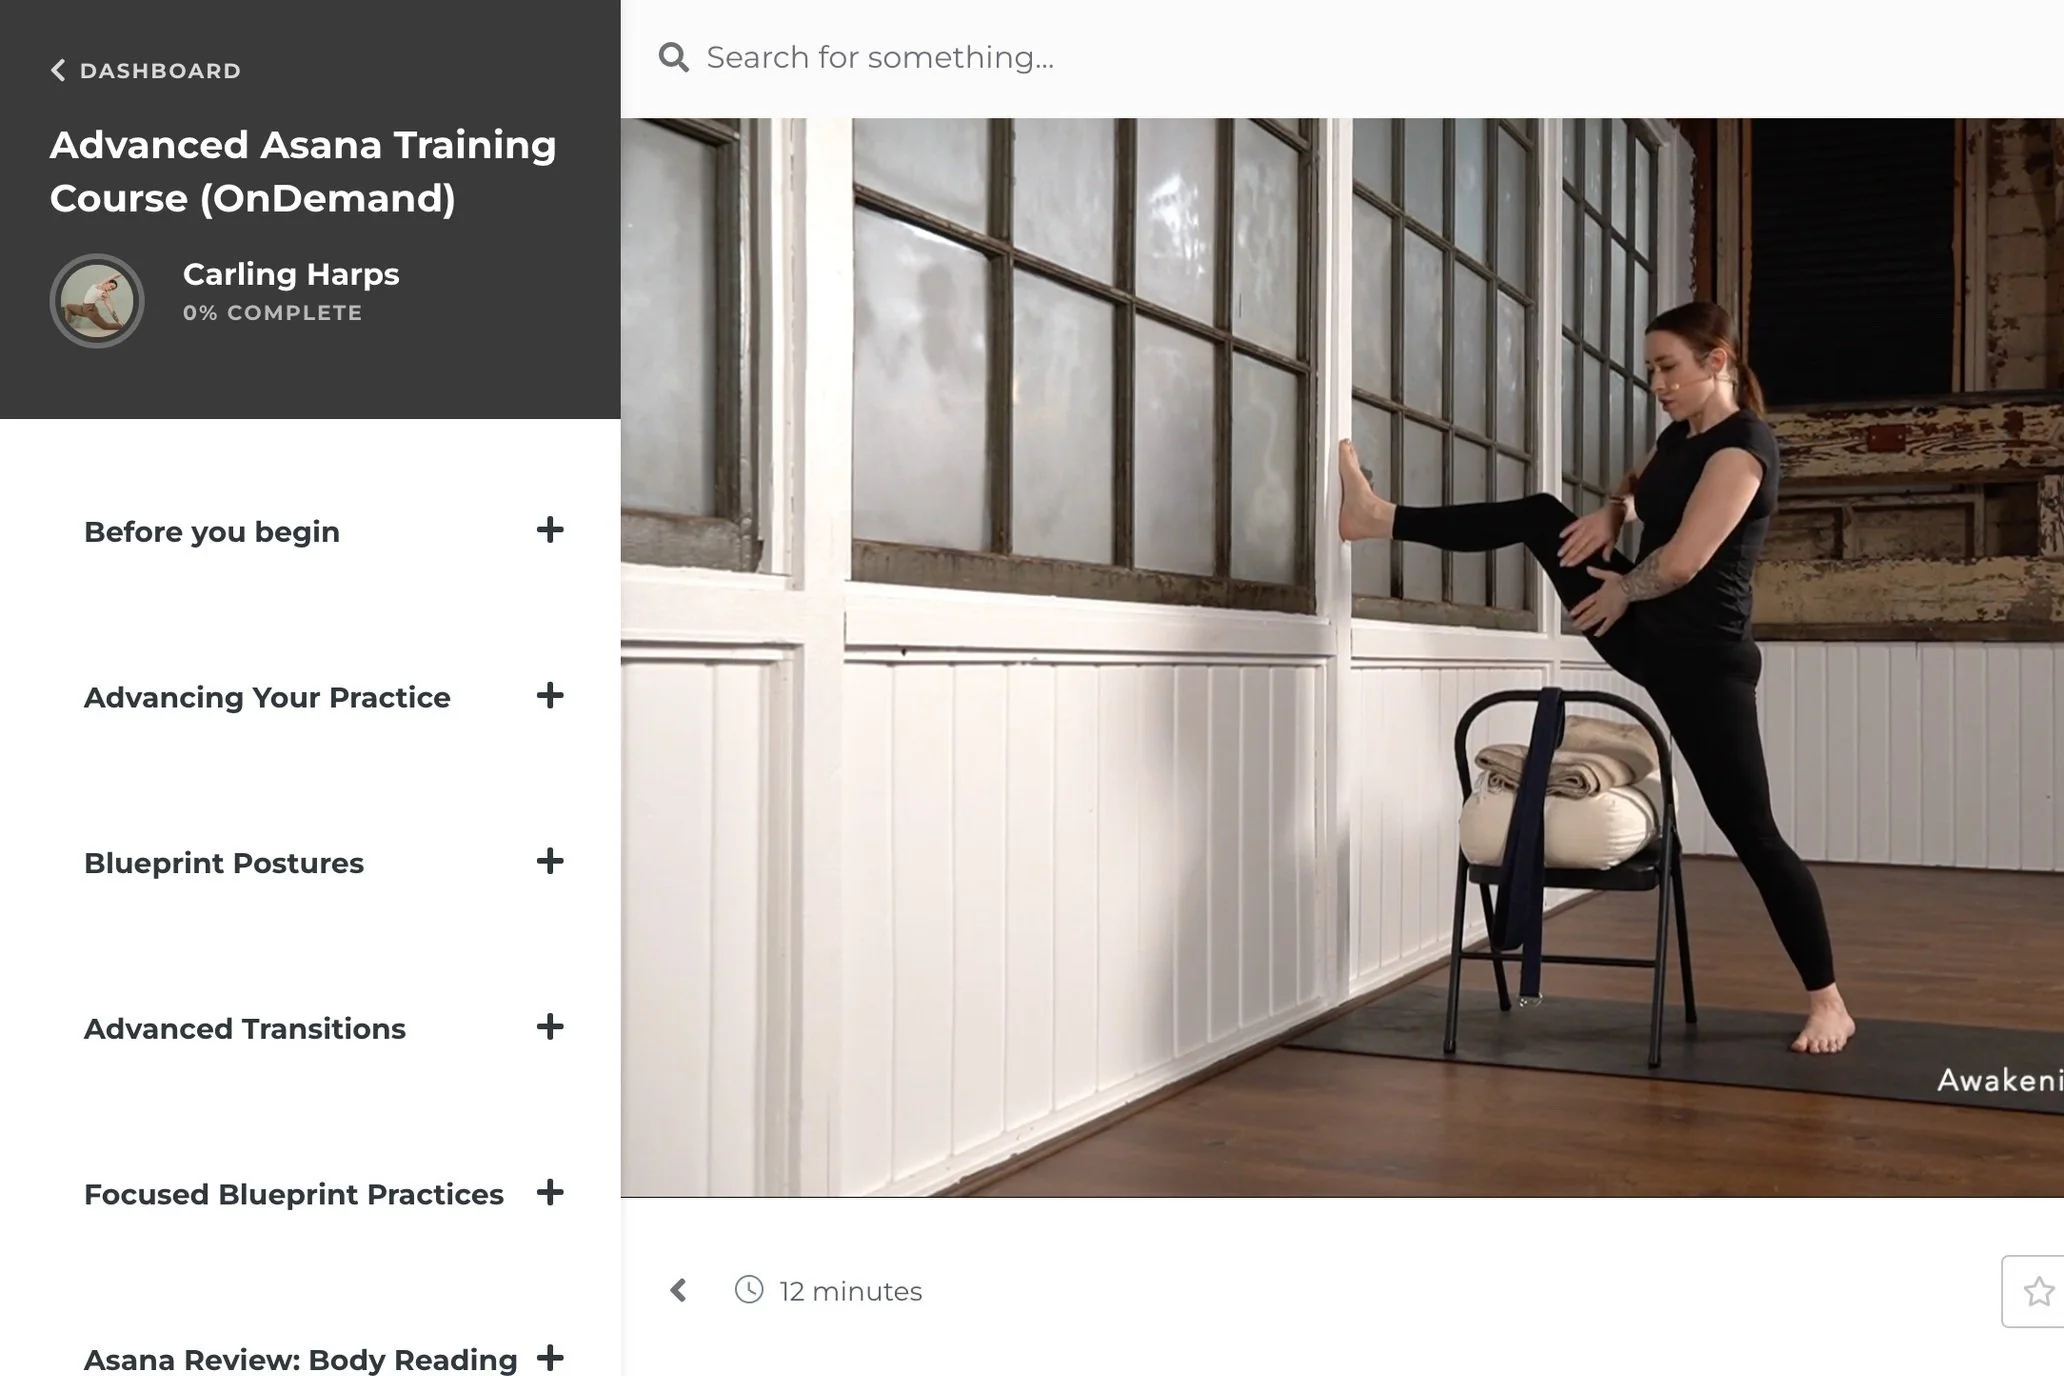Image resolution: width=2064 pixels, height=1376 pixels.
Task: Expand Blueprint Postures plus icon
Action: pyautogui.click(x=550, y=861)
